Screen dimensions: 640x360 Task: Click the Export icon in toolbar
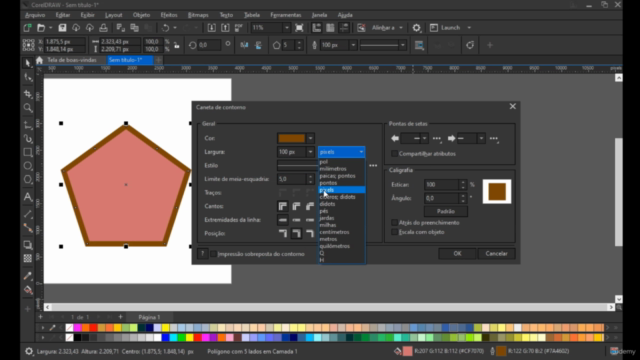tap(225, 28)
